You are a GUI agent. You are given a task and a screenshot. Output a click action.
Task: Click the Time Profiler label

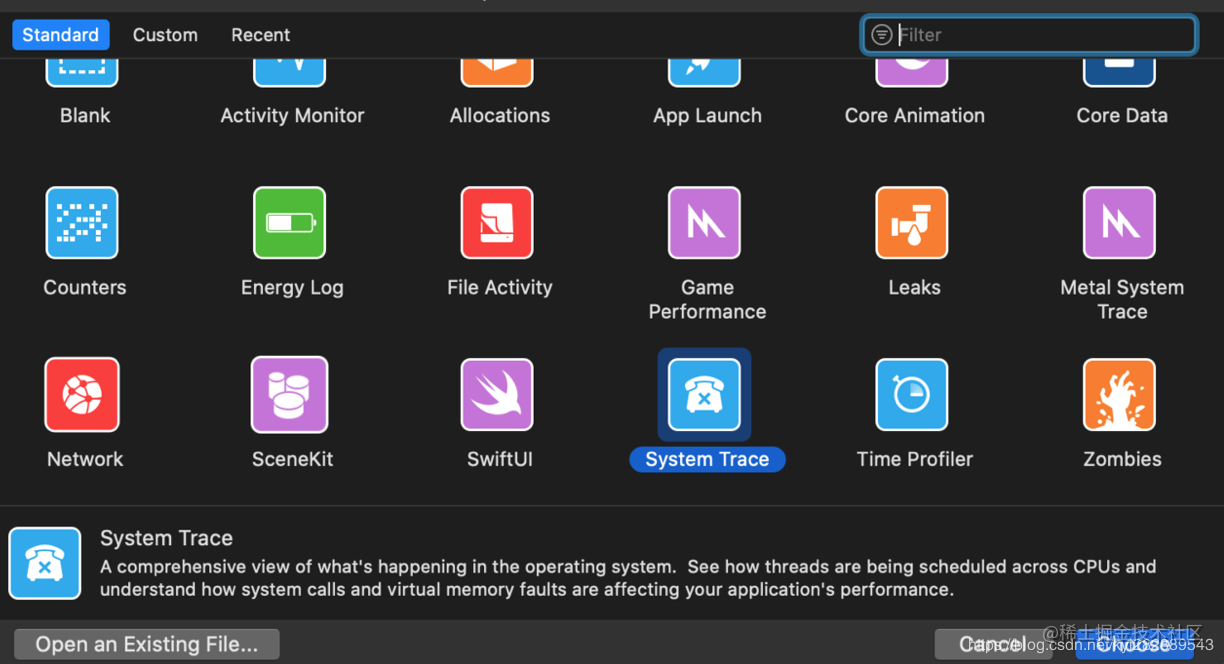[x=914, y=459]
